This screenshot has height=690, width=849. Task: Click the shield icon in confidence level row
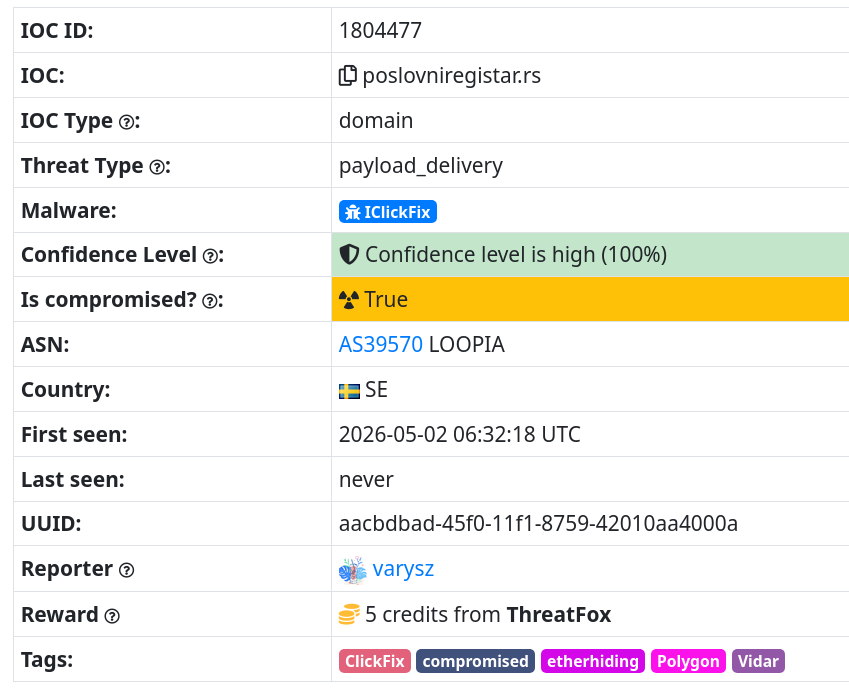coord(349,254)
